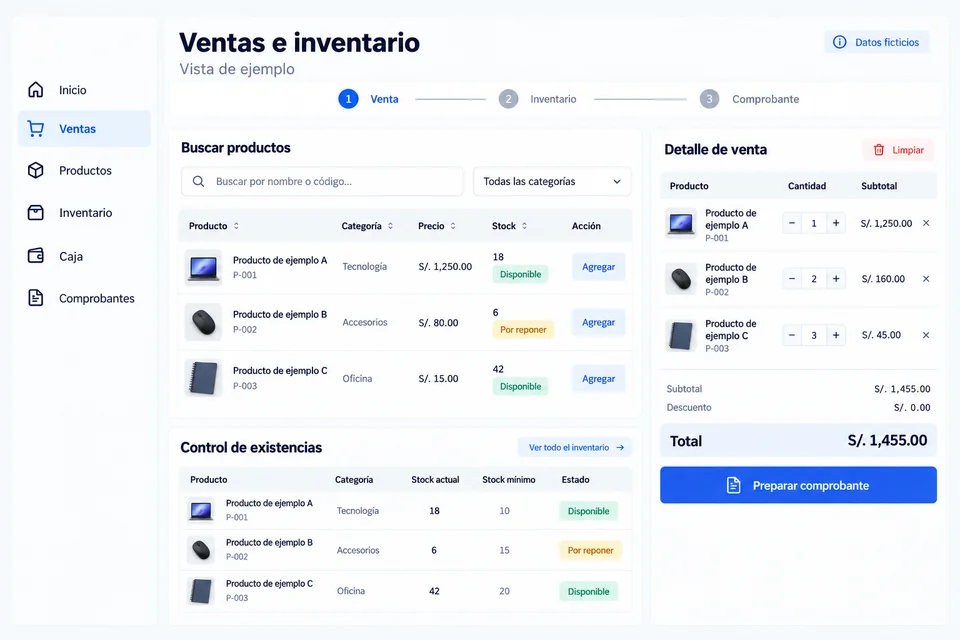Go to step 2 Inventario
Viewport: 960px width, 640px height.
538,99
